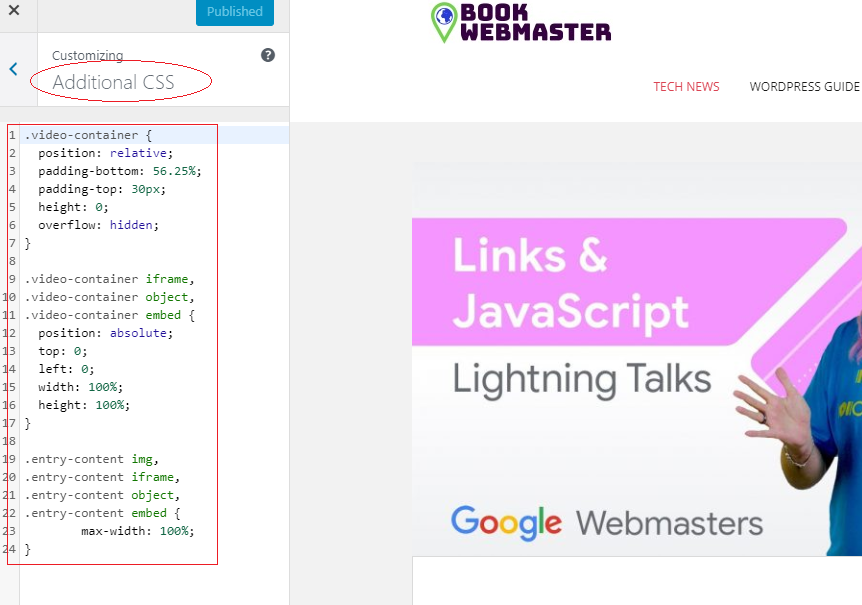Viewport: 862px width, 605px height.
Task: Click the Book Webmaster logo
Action: 521,23
